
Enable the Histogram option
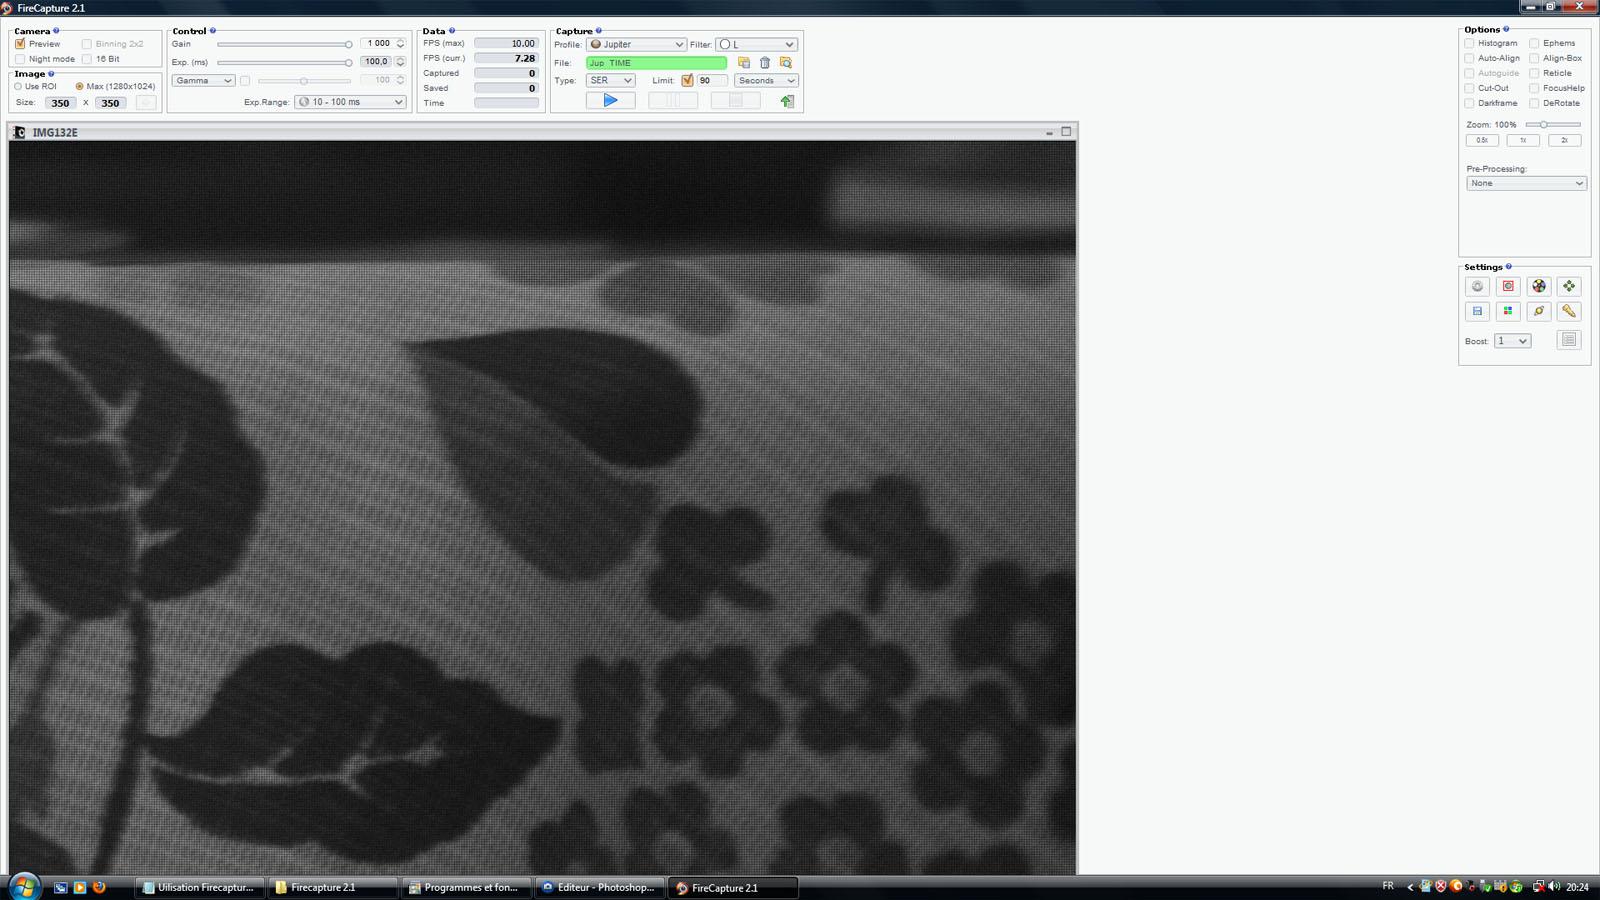(1470, 44)
